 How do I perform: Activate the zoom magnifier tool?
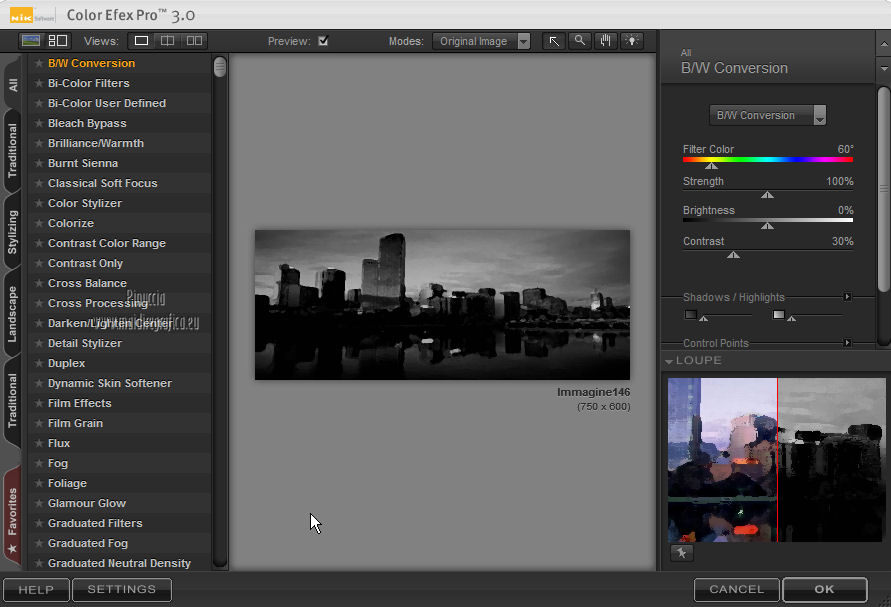coord(579,41)
